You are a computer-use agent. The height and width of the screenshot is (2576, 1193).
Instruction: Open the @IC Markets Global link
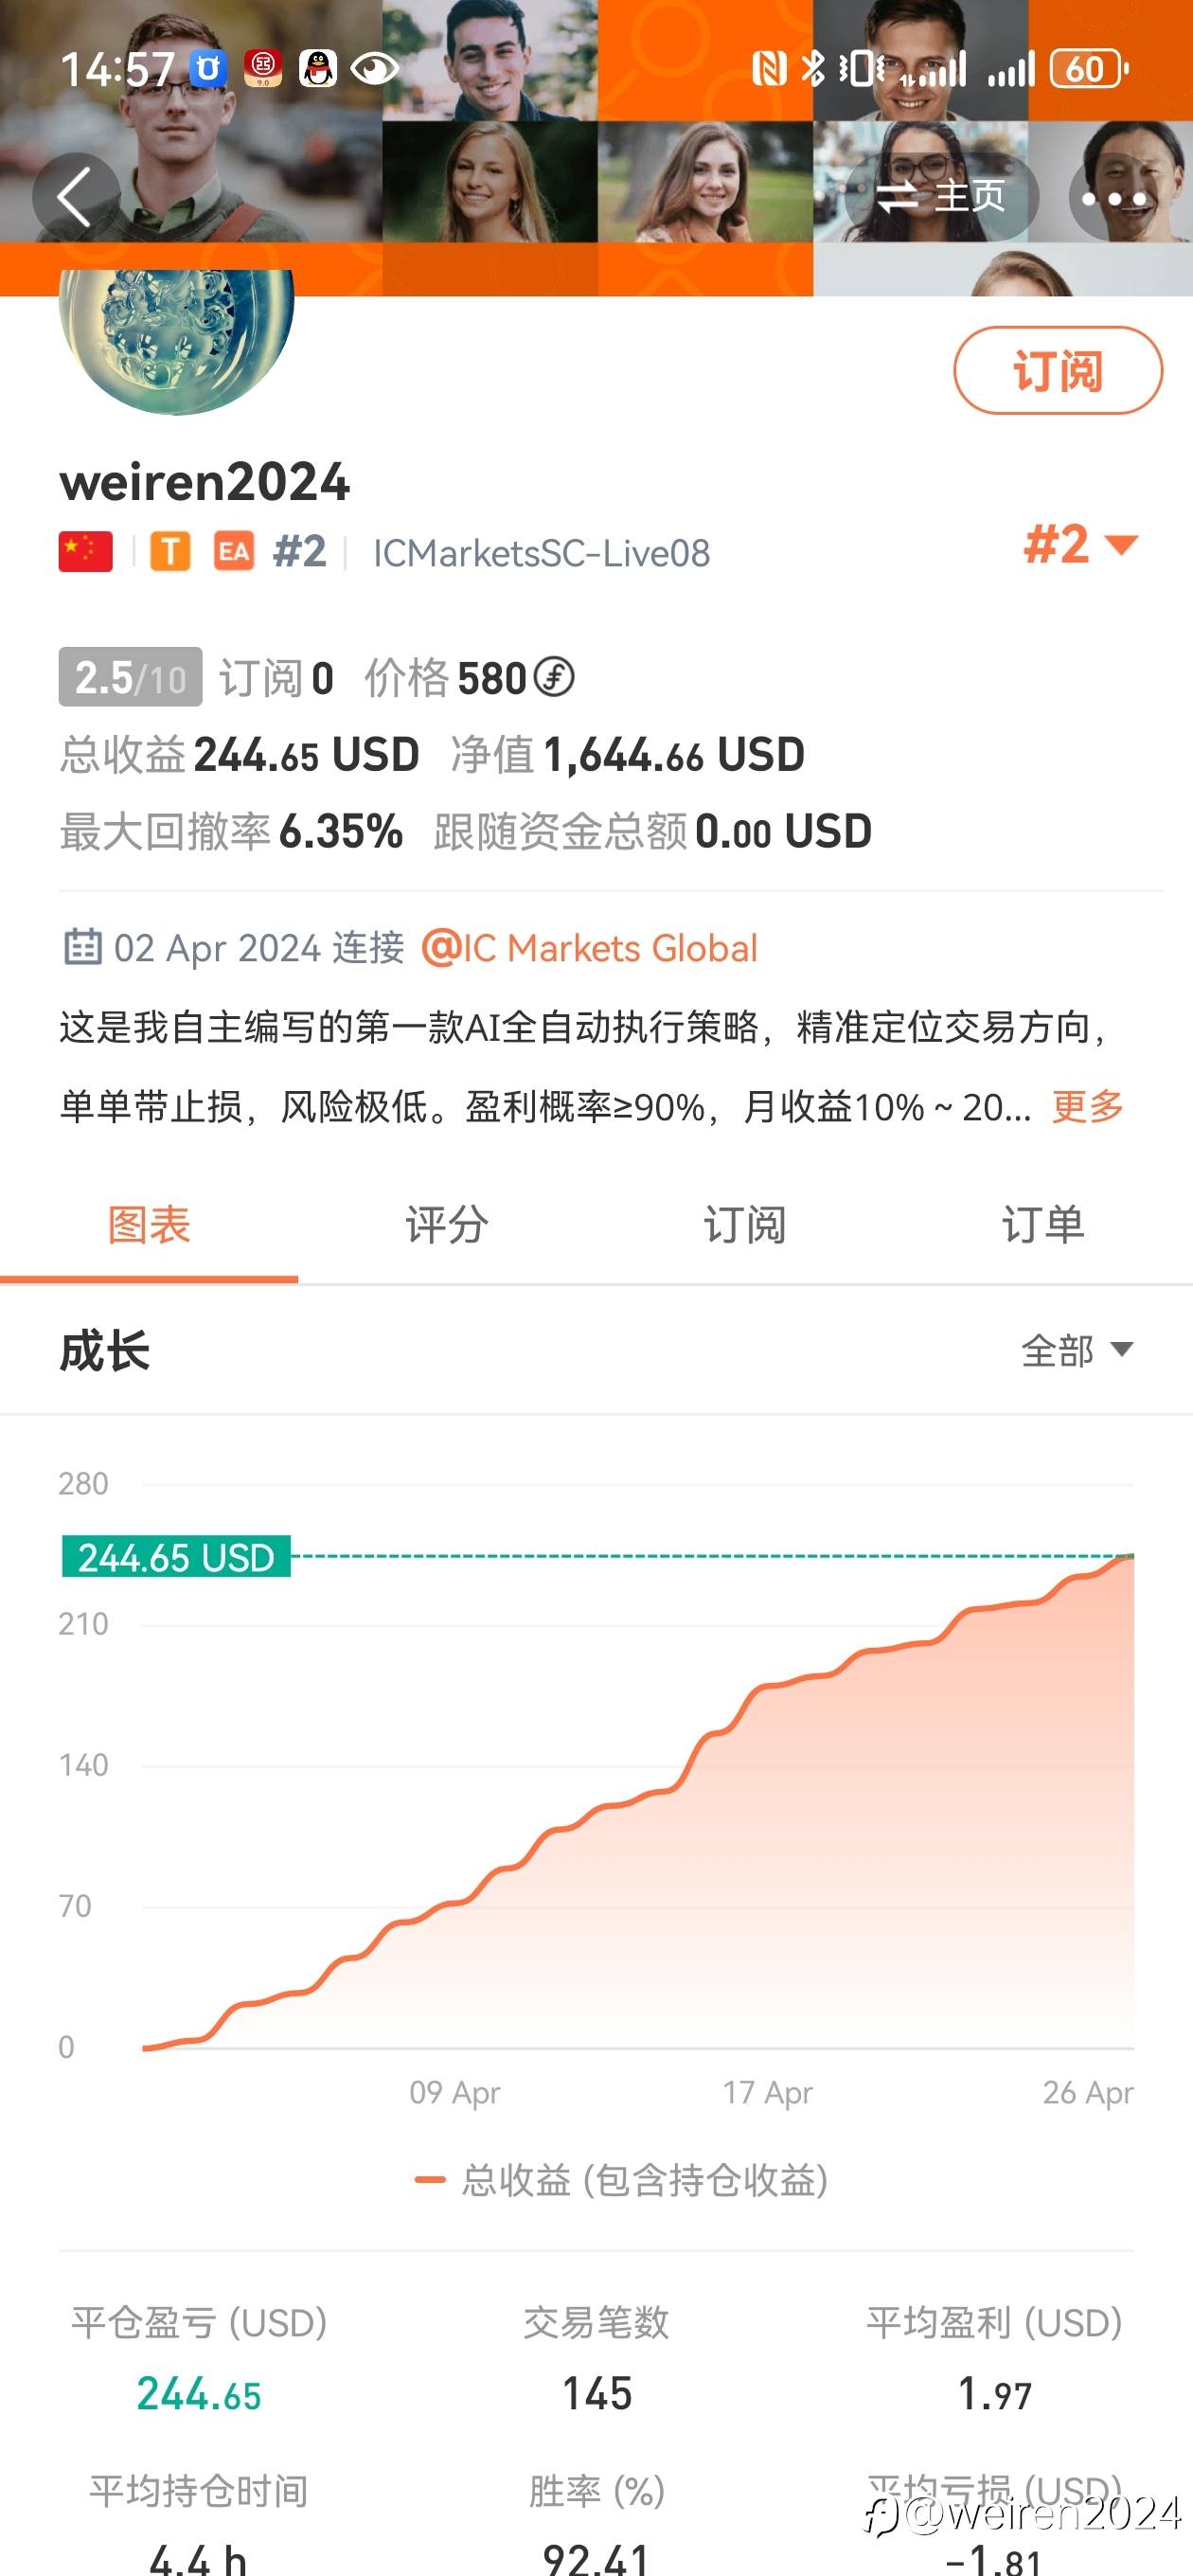pyautogui.click(x=590, y=948)
